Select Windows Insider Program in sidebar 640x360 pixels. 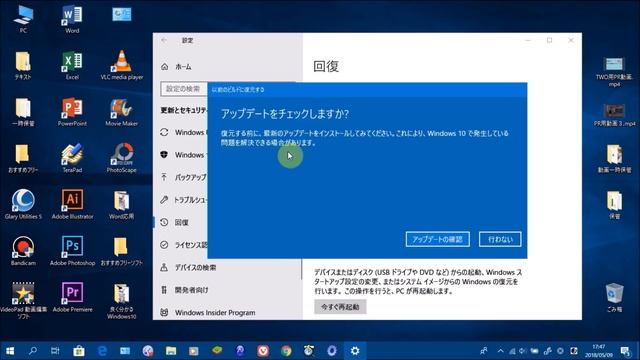pyautogui.click(x=215, y=312)
